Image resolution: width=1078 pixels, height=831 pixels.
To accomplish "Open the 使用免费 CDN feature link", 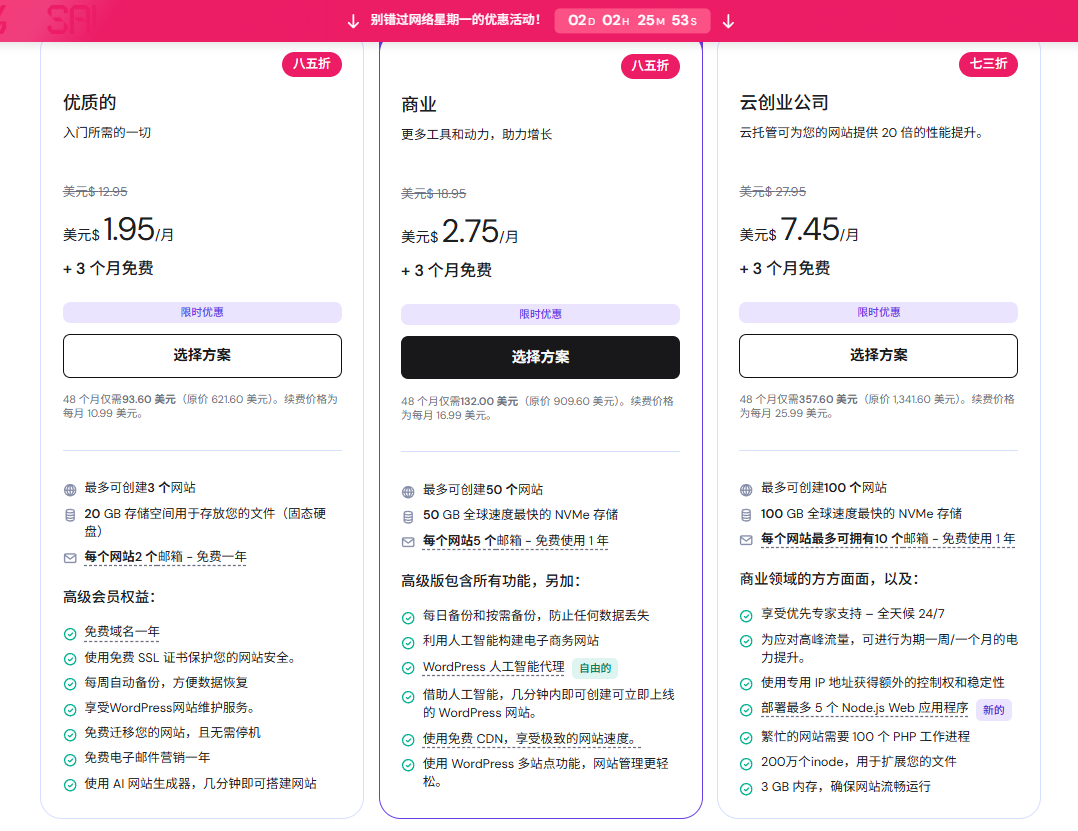I will (x=530, y=740).
